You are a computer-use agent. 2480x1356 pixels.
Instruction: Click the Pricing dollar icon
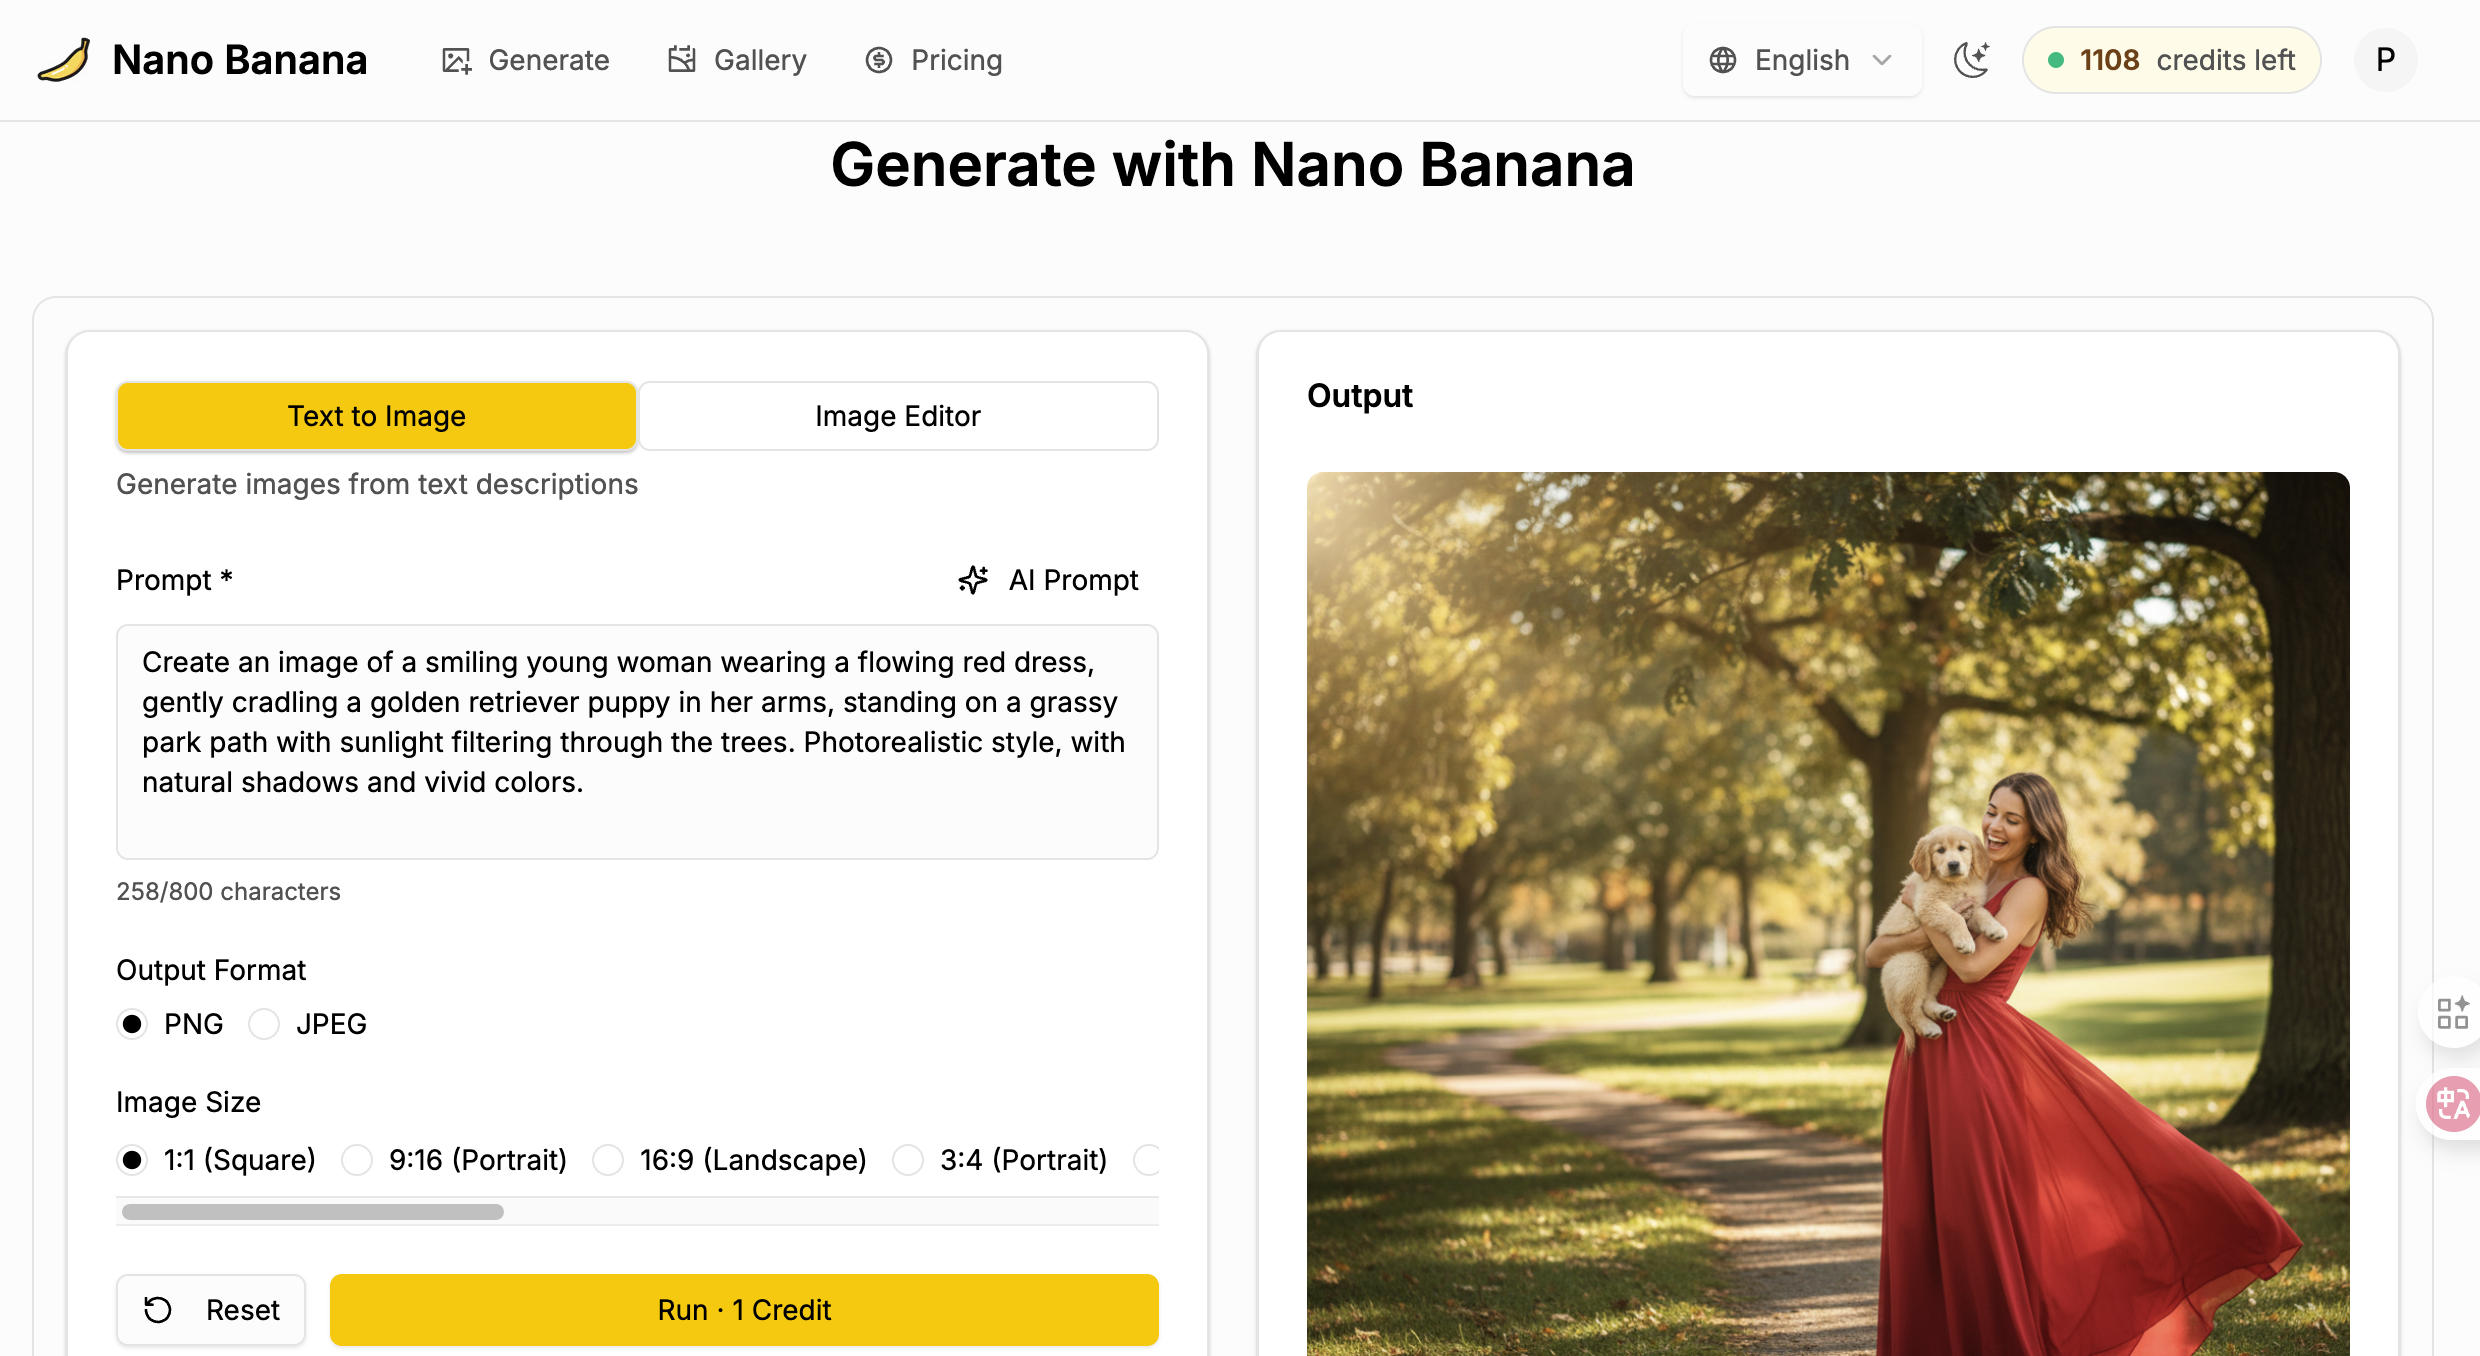pyautogui.click(x=877, y=60)
